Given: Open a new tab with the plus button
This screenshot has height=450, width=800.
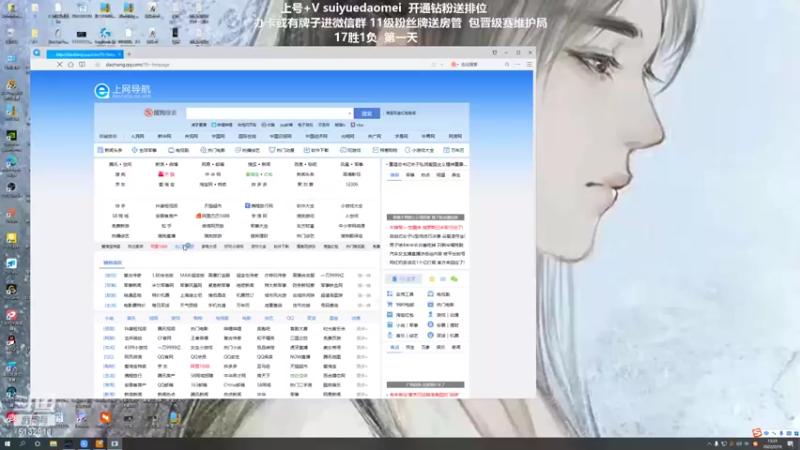Looking at the screenshot, I should [129, 54].
